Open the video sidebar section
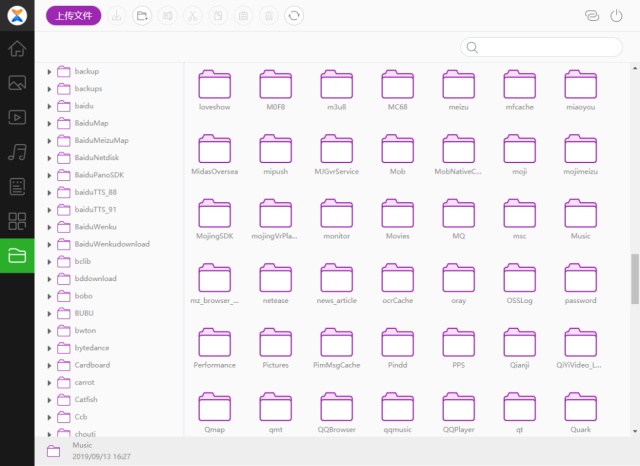 click(17, 118)
